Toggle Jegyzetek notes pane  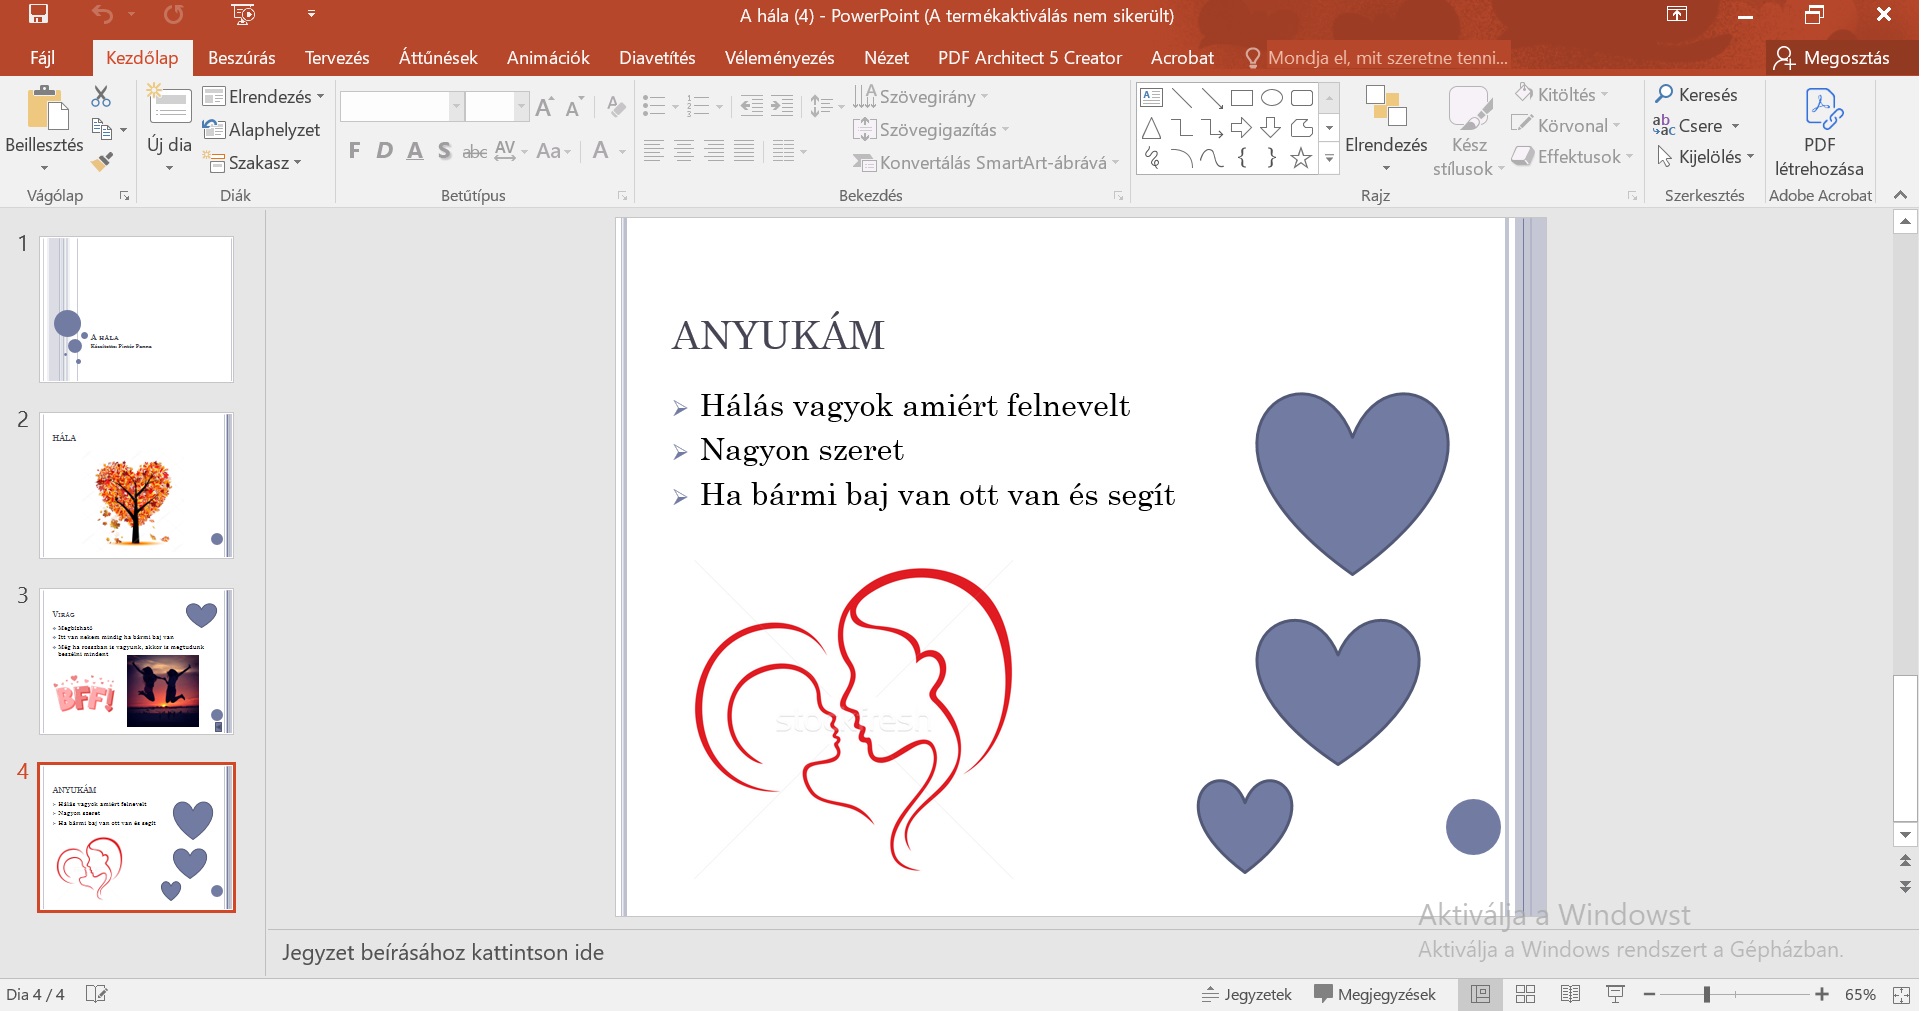coord(1246,994)
